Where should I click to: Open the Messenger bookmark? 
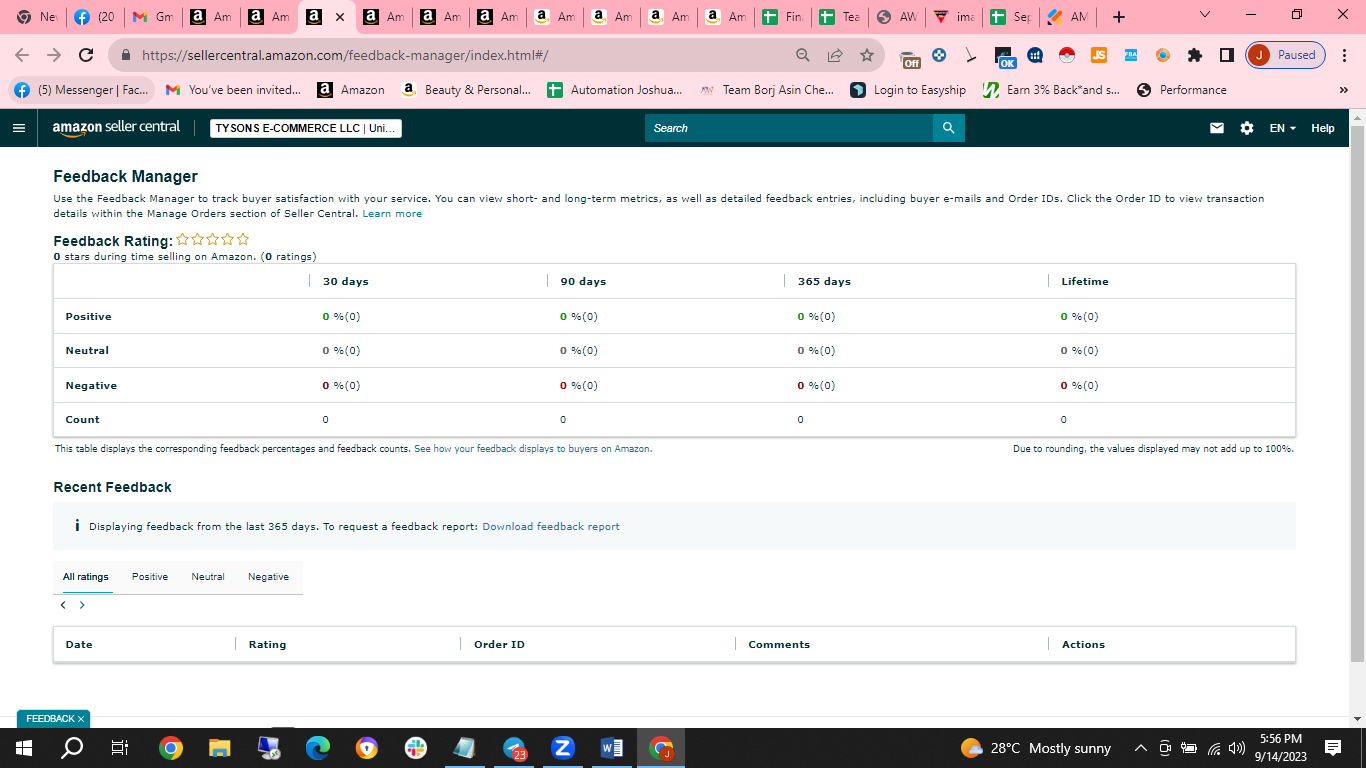tap(82, 90)
